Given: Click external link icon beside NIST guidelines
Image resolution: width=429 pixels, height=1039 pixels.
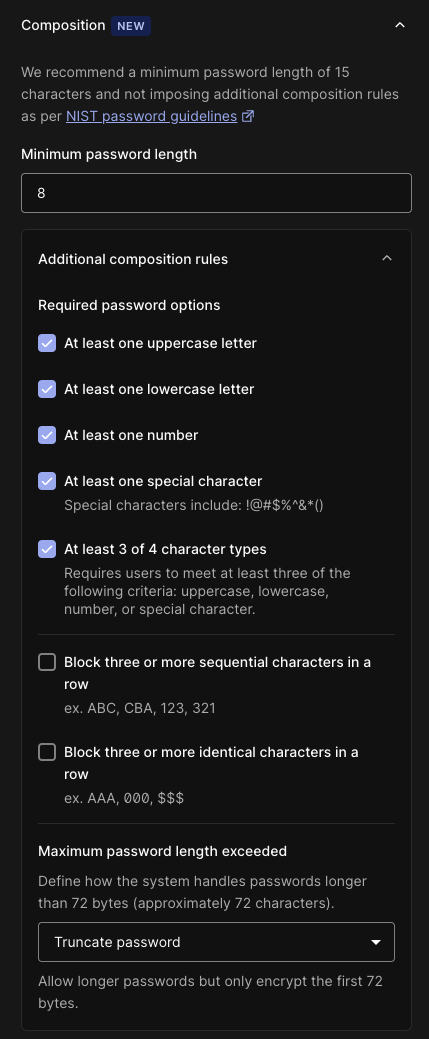Looking at the screenshot, I should [x=248, y=117].
